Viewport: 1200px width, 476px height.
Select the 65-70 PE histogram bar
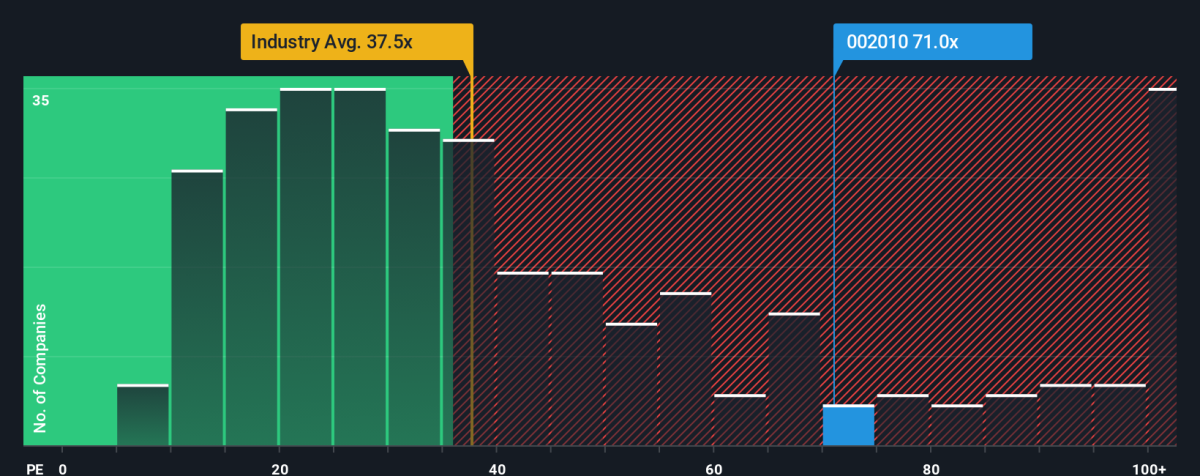(x=794, y=379)
